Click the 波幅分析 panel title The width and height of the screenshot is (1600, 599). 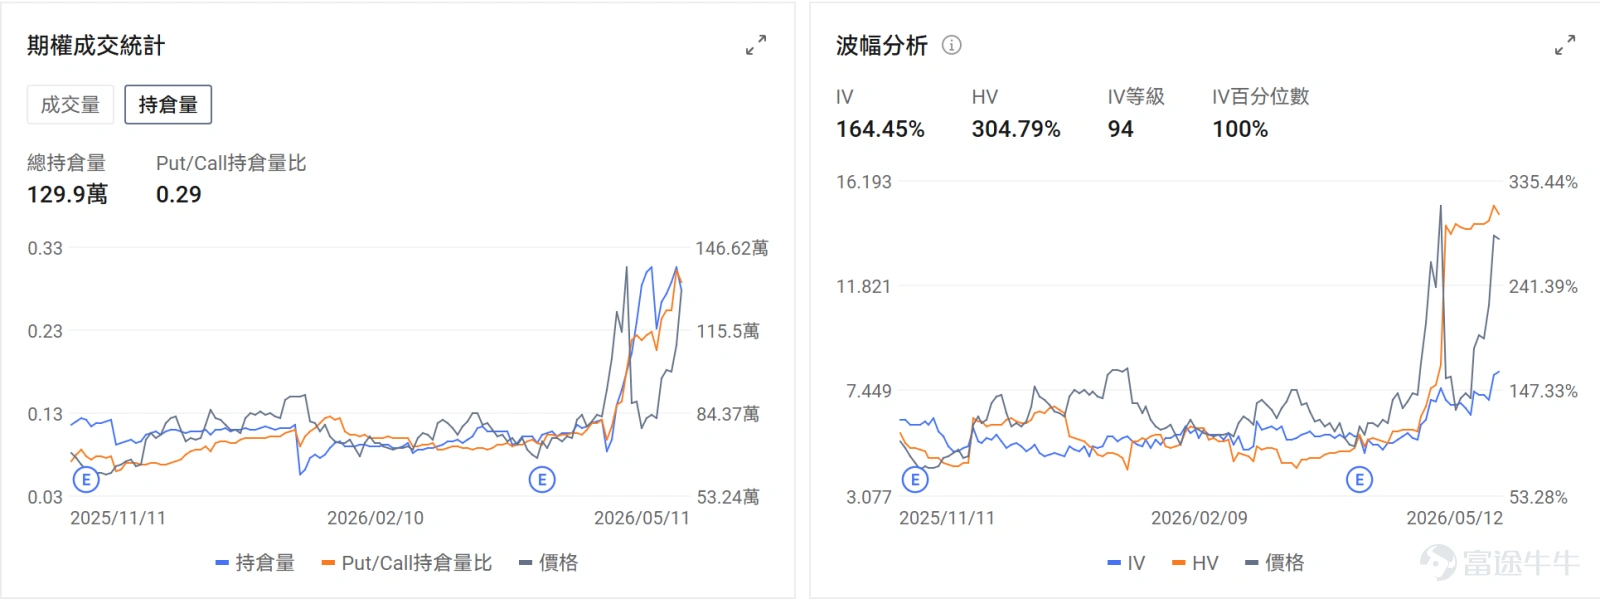[882, 45]
